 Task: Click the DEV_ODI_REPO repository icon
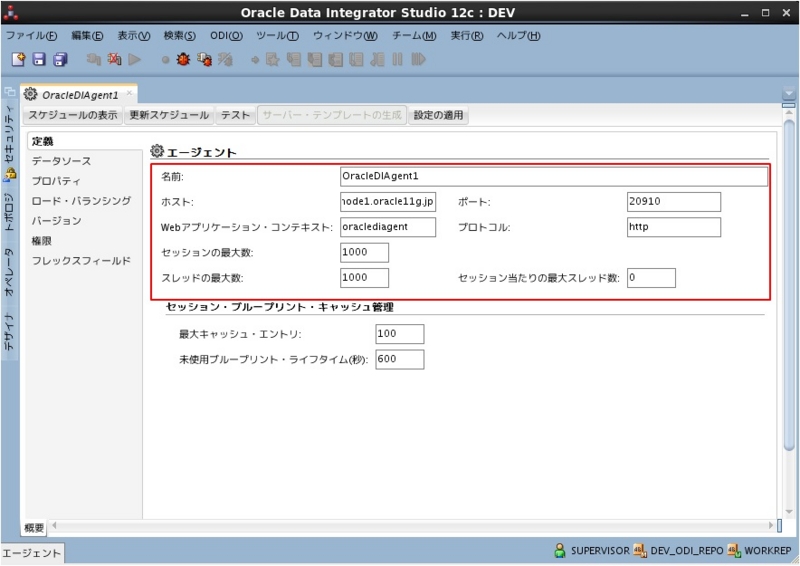coord(640,550)
